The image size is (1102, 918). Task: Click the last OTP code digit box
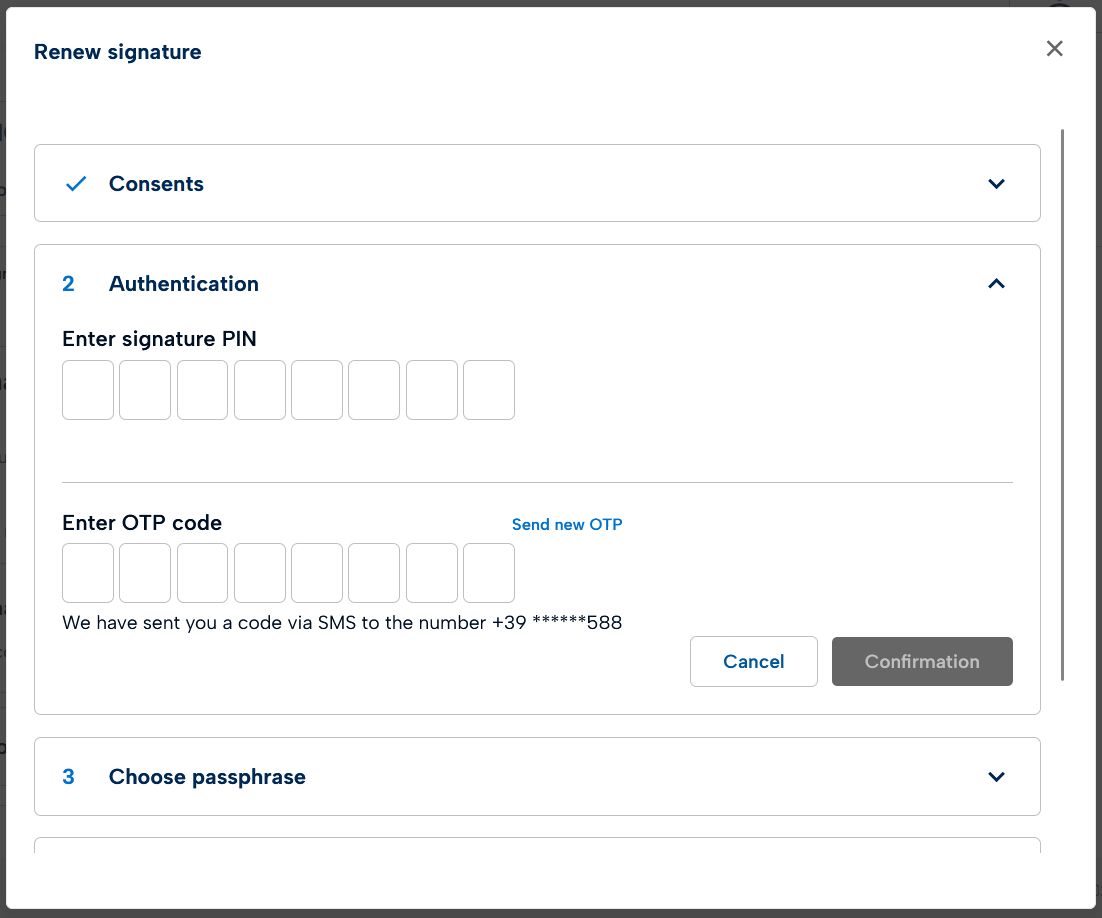(489, 573)
